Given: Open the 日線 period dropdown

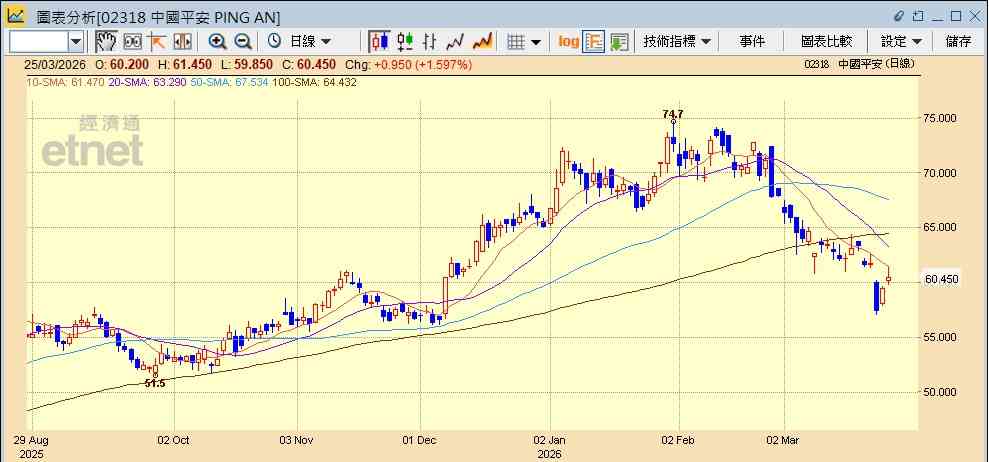Looking at the screenshot, I should tap(310, 42).
